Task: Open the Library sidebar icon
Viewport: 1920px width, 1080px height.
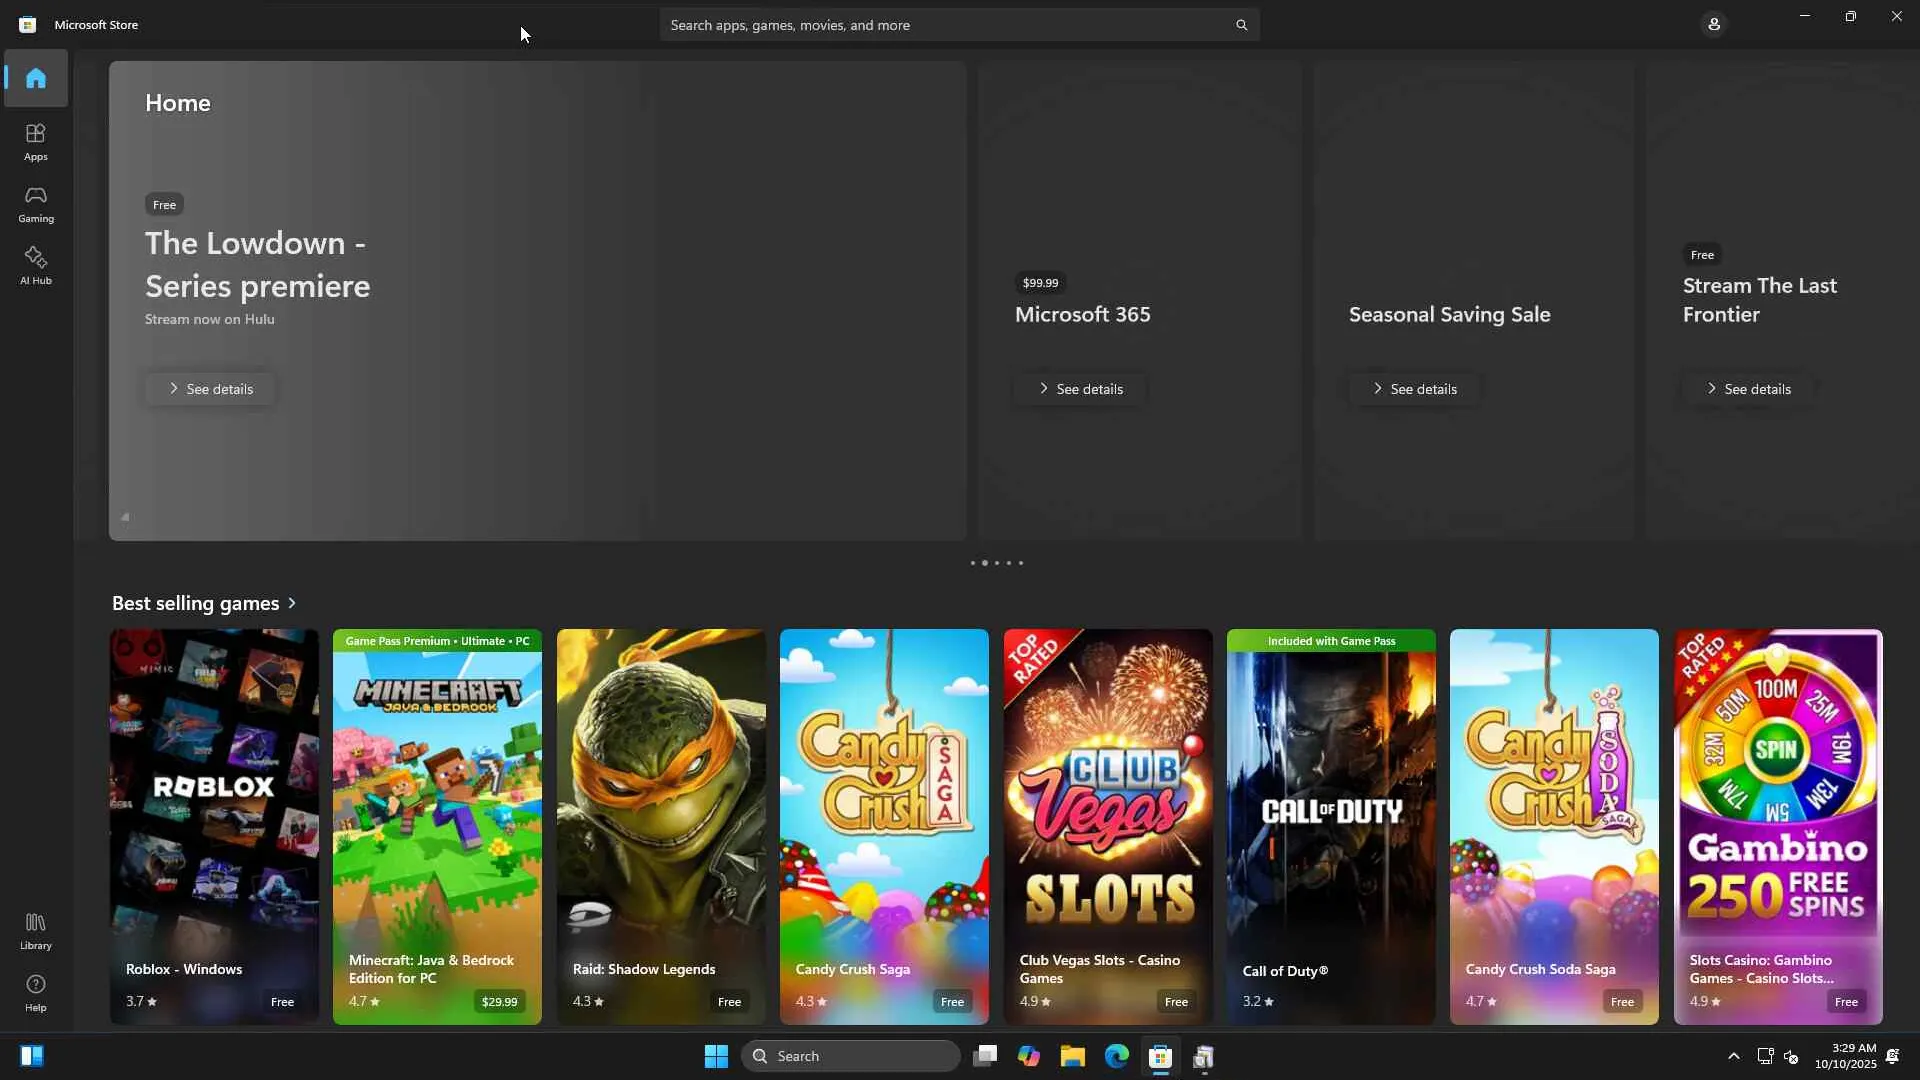Action: click(x=36, y=930)
